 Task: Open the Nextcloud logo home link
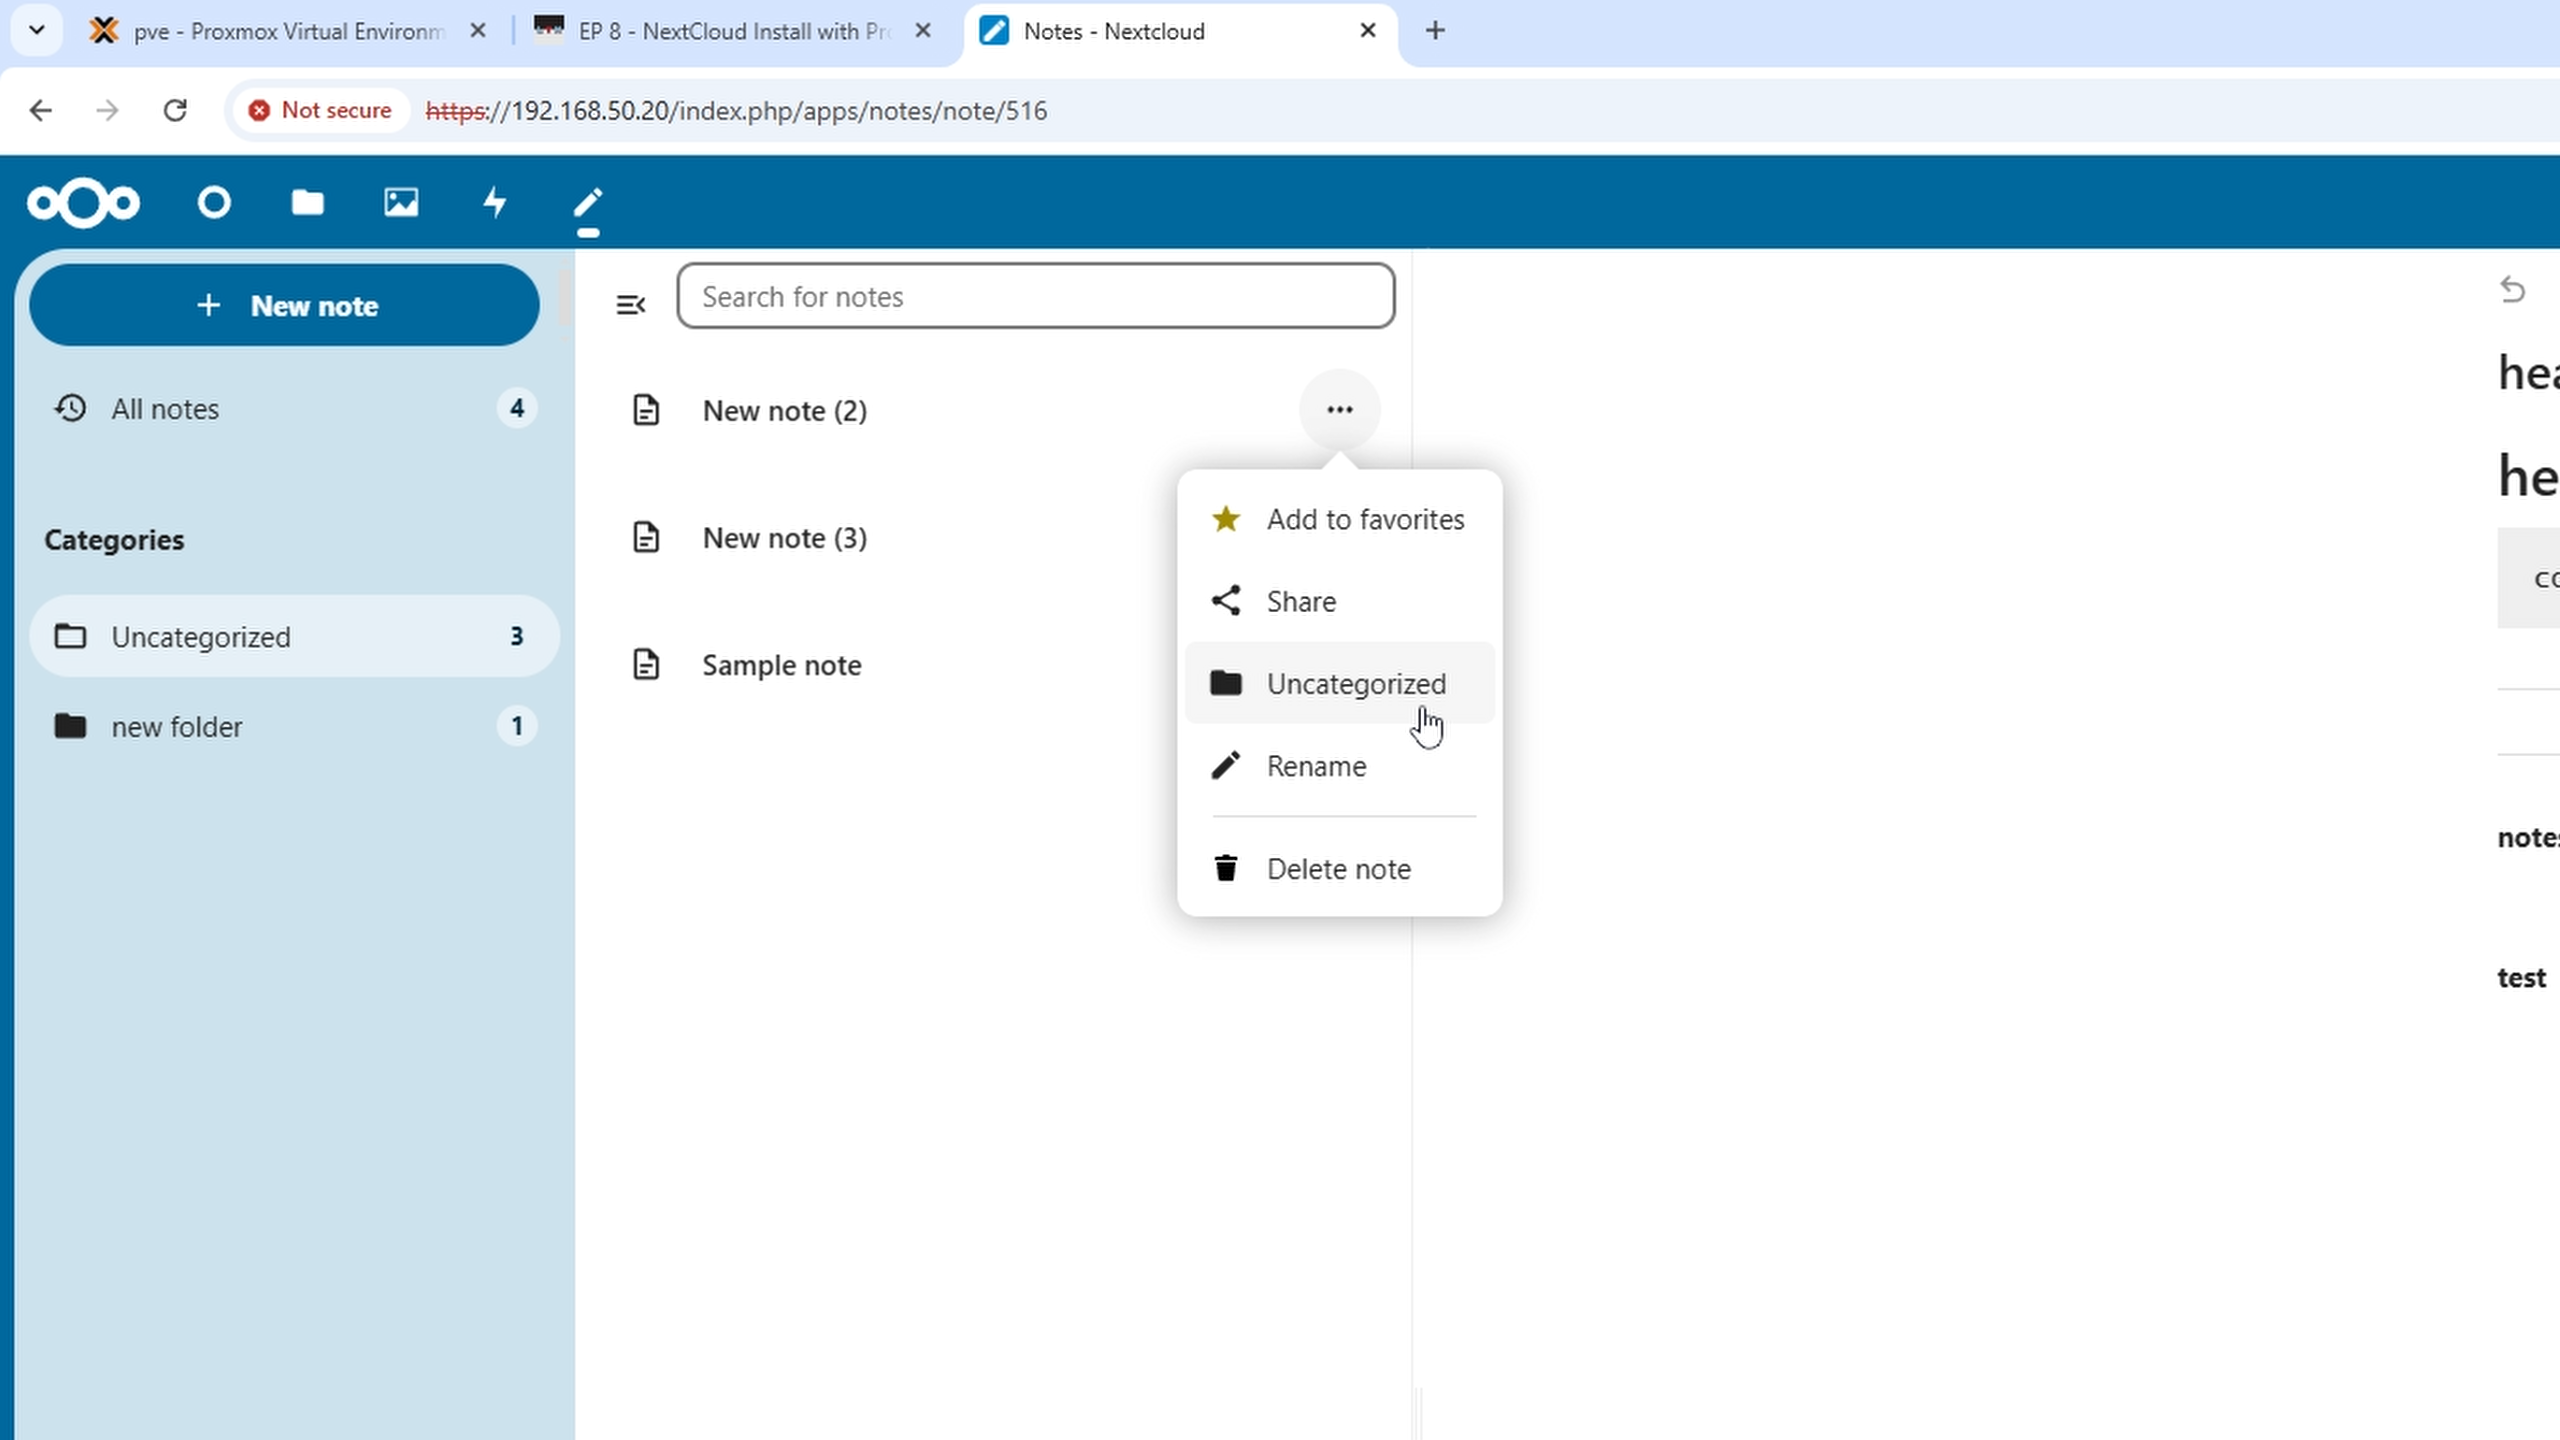pos(83,203)
